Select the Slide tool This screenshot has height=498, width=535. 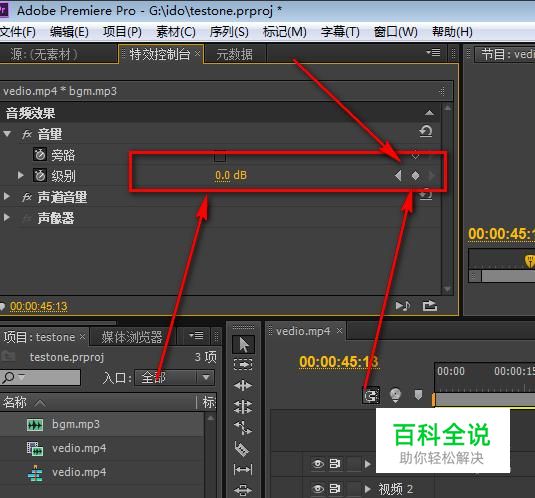click(x=243, y=490)
